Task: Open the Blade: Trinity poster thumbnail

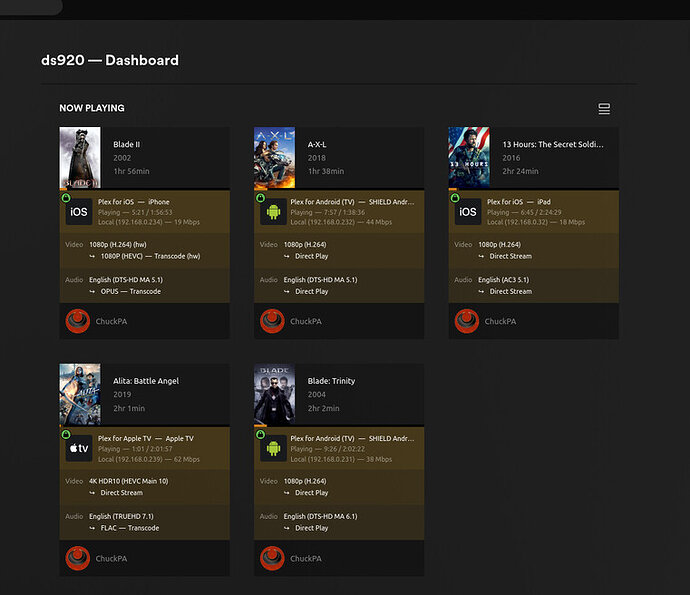Action: [274, 394]
